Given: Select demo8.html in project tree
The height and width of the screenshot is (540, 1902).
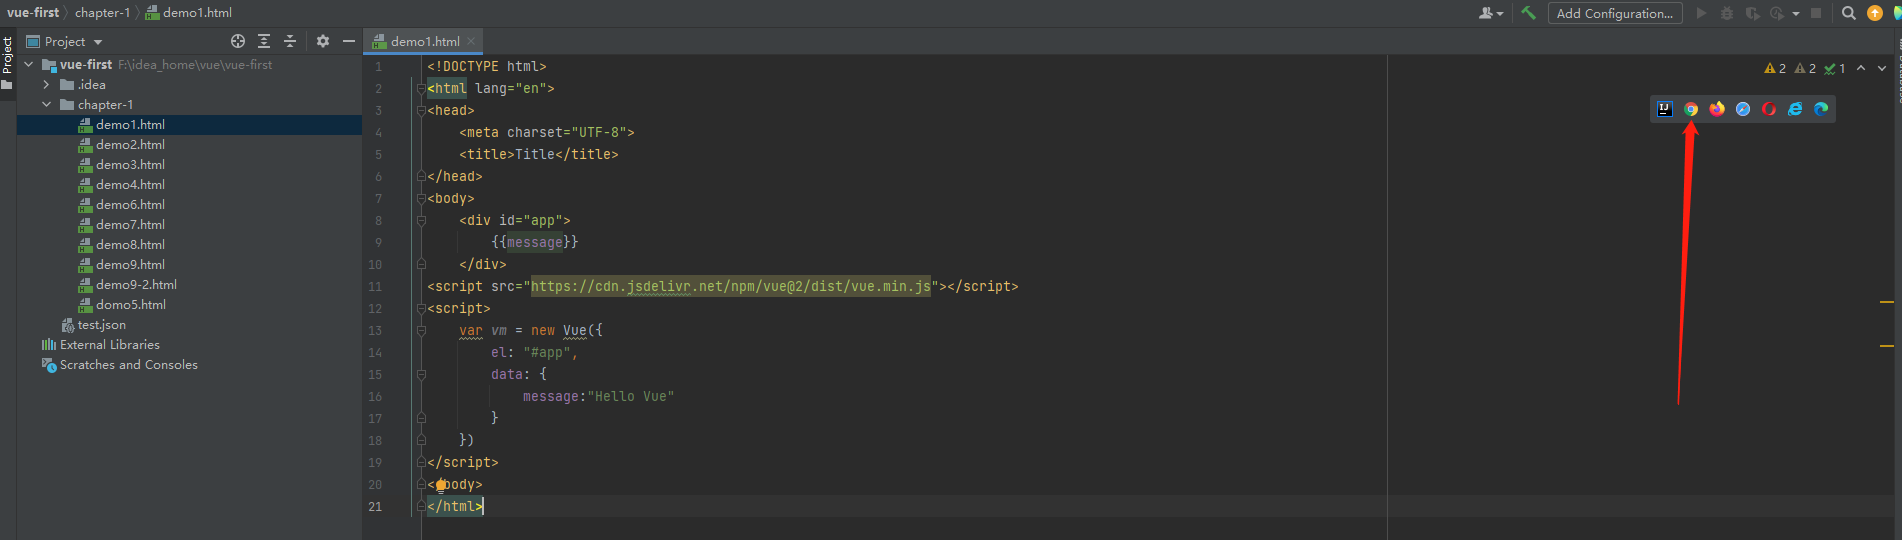Looking at the screenshot, I should (130, 244).
